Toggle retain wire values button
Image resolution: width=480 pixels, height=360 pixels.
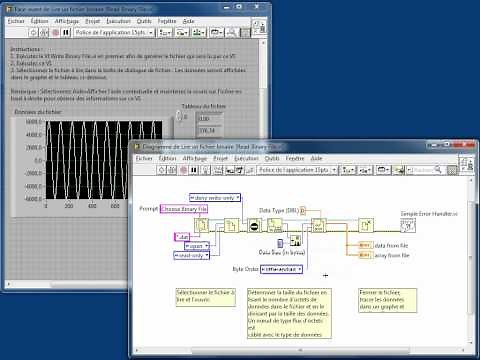pos(218,170)
